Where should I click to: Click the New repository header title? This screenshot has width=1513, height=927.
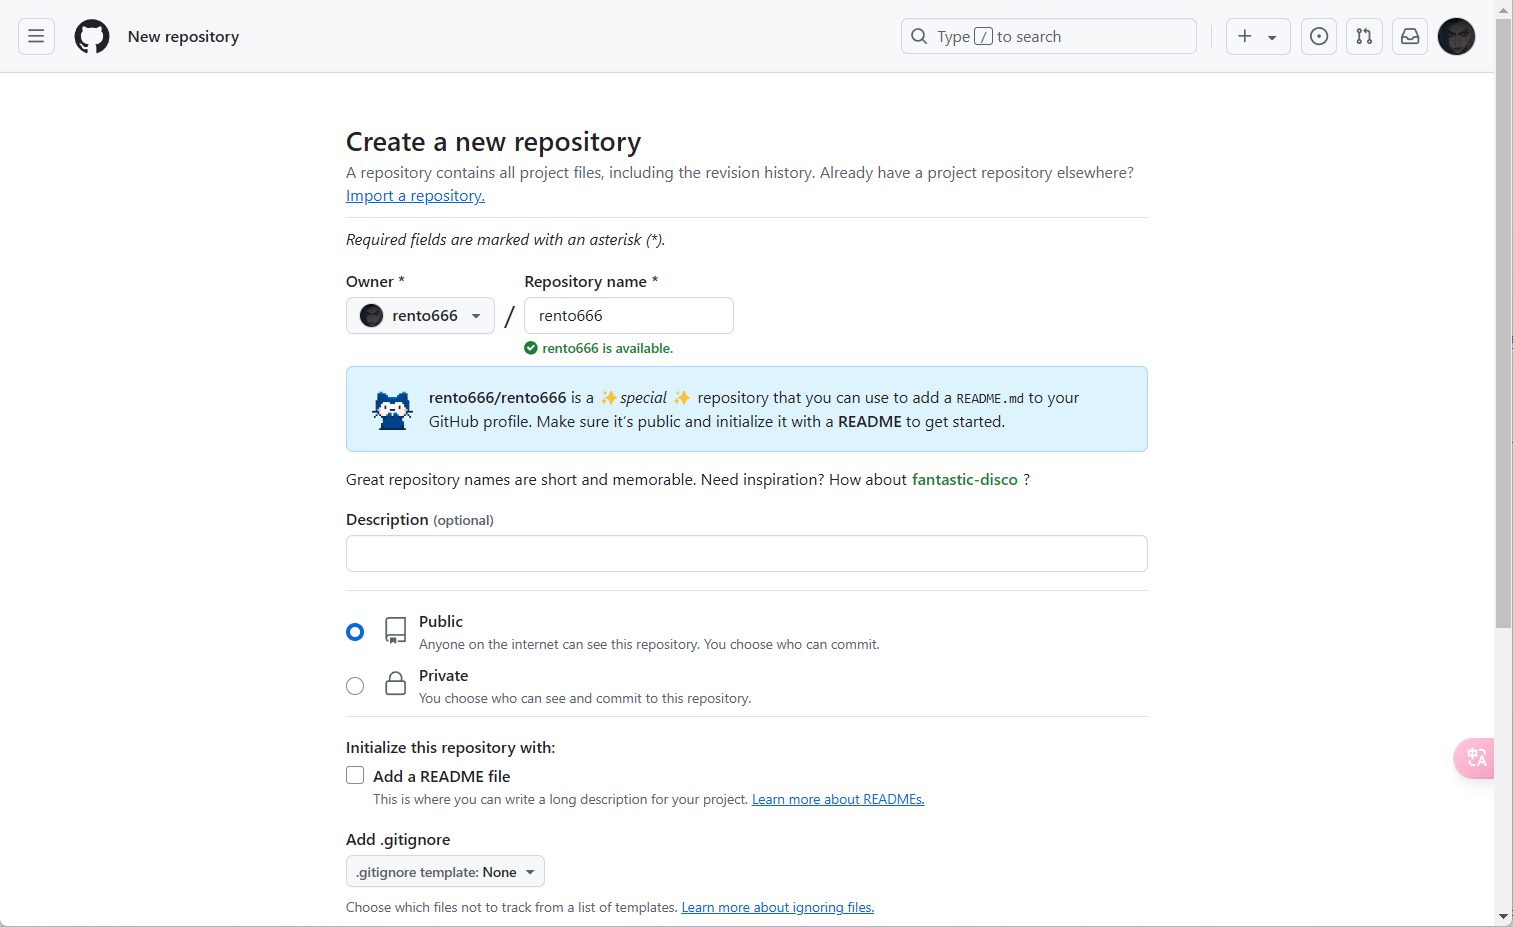183,37
